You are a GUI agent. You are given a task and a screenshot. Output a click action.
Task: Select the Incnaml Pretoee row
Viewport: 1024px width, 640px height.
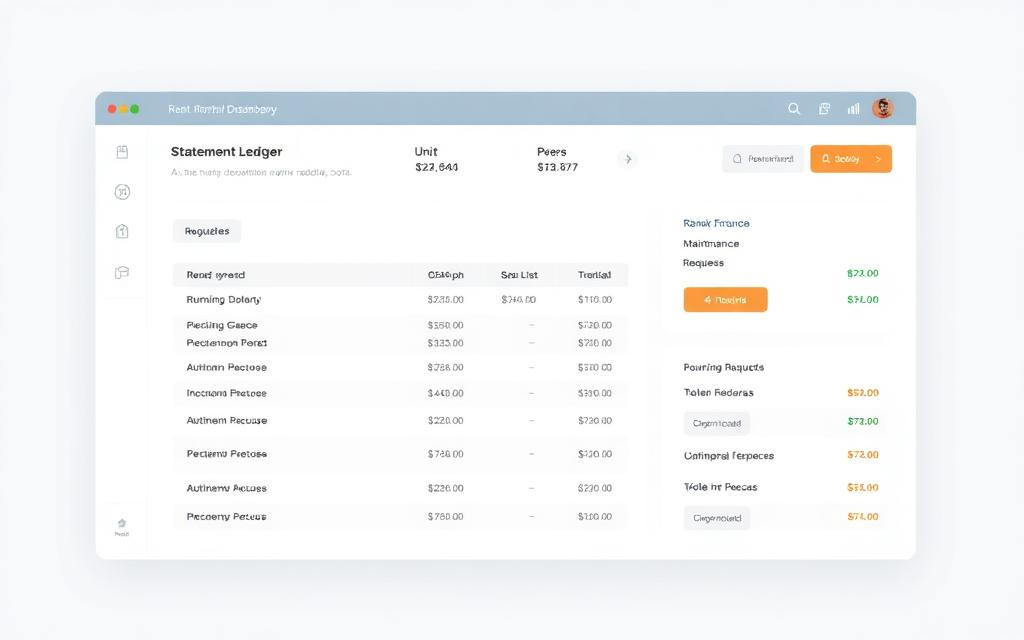400,393
